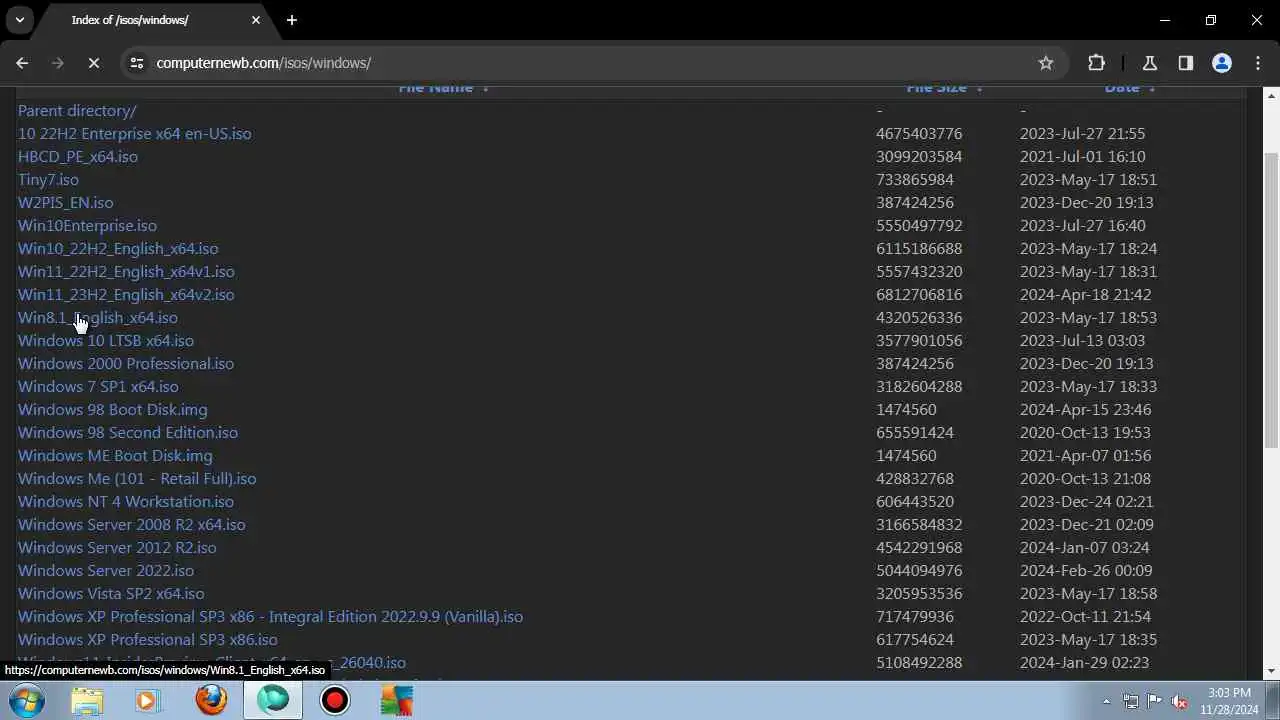Download Windows Server 2008 R2 x64.iso

click(131, 524)
